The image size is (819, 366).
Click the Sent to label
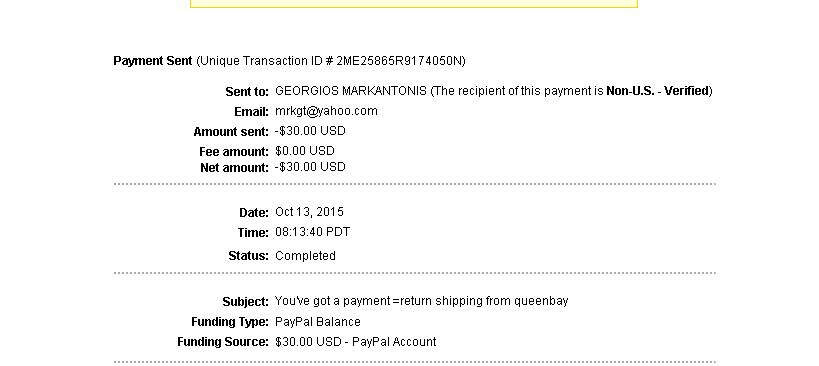click(247, 92)
